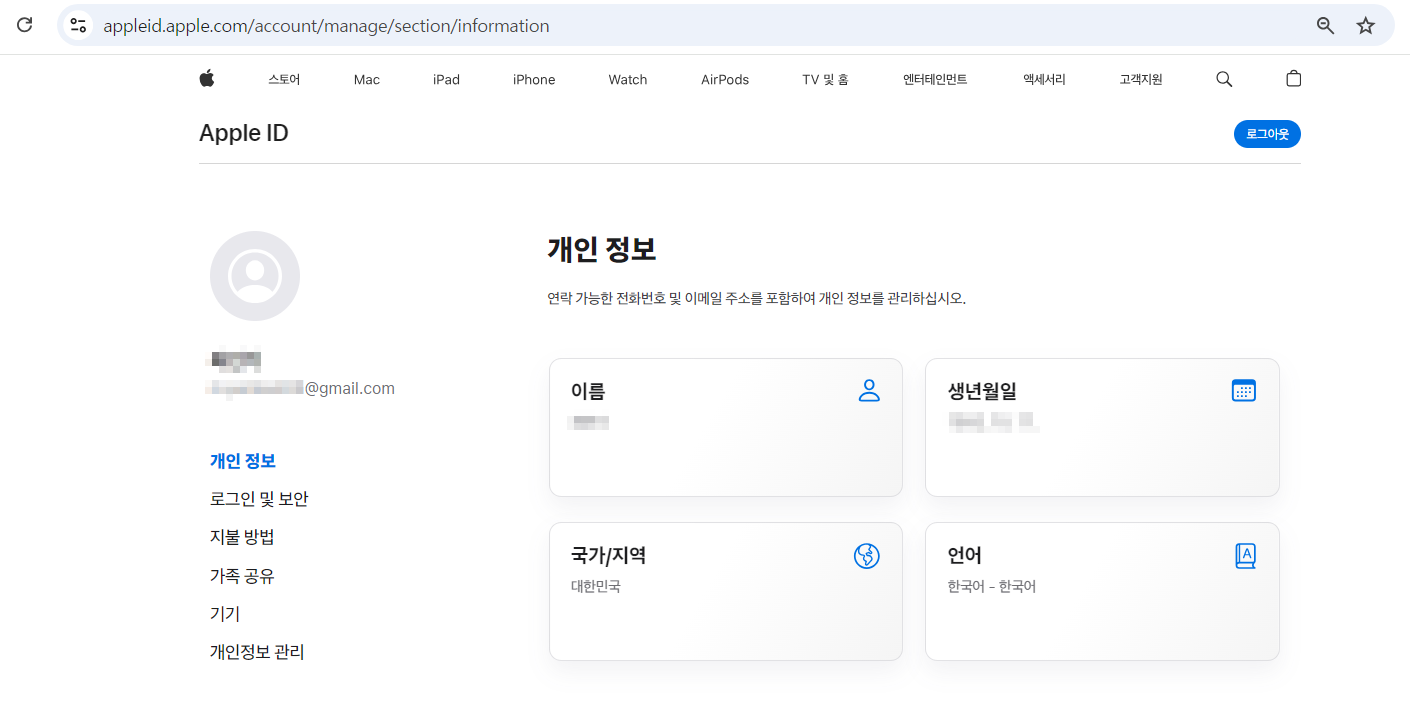Open the 고객지원 menu item
This screenshot has height=717, width=1410.
1141,79
